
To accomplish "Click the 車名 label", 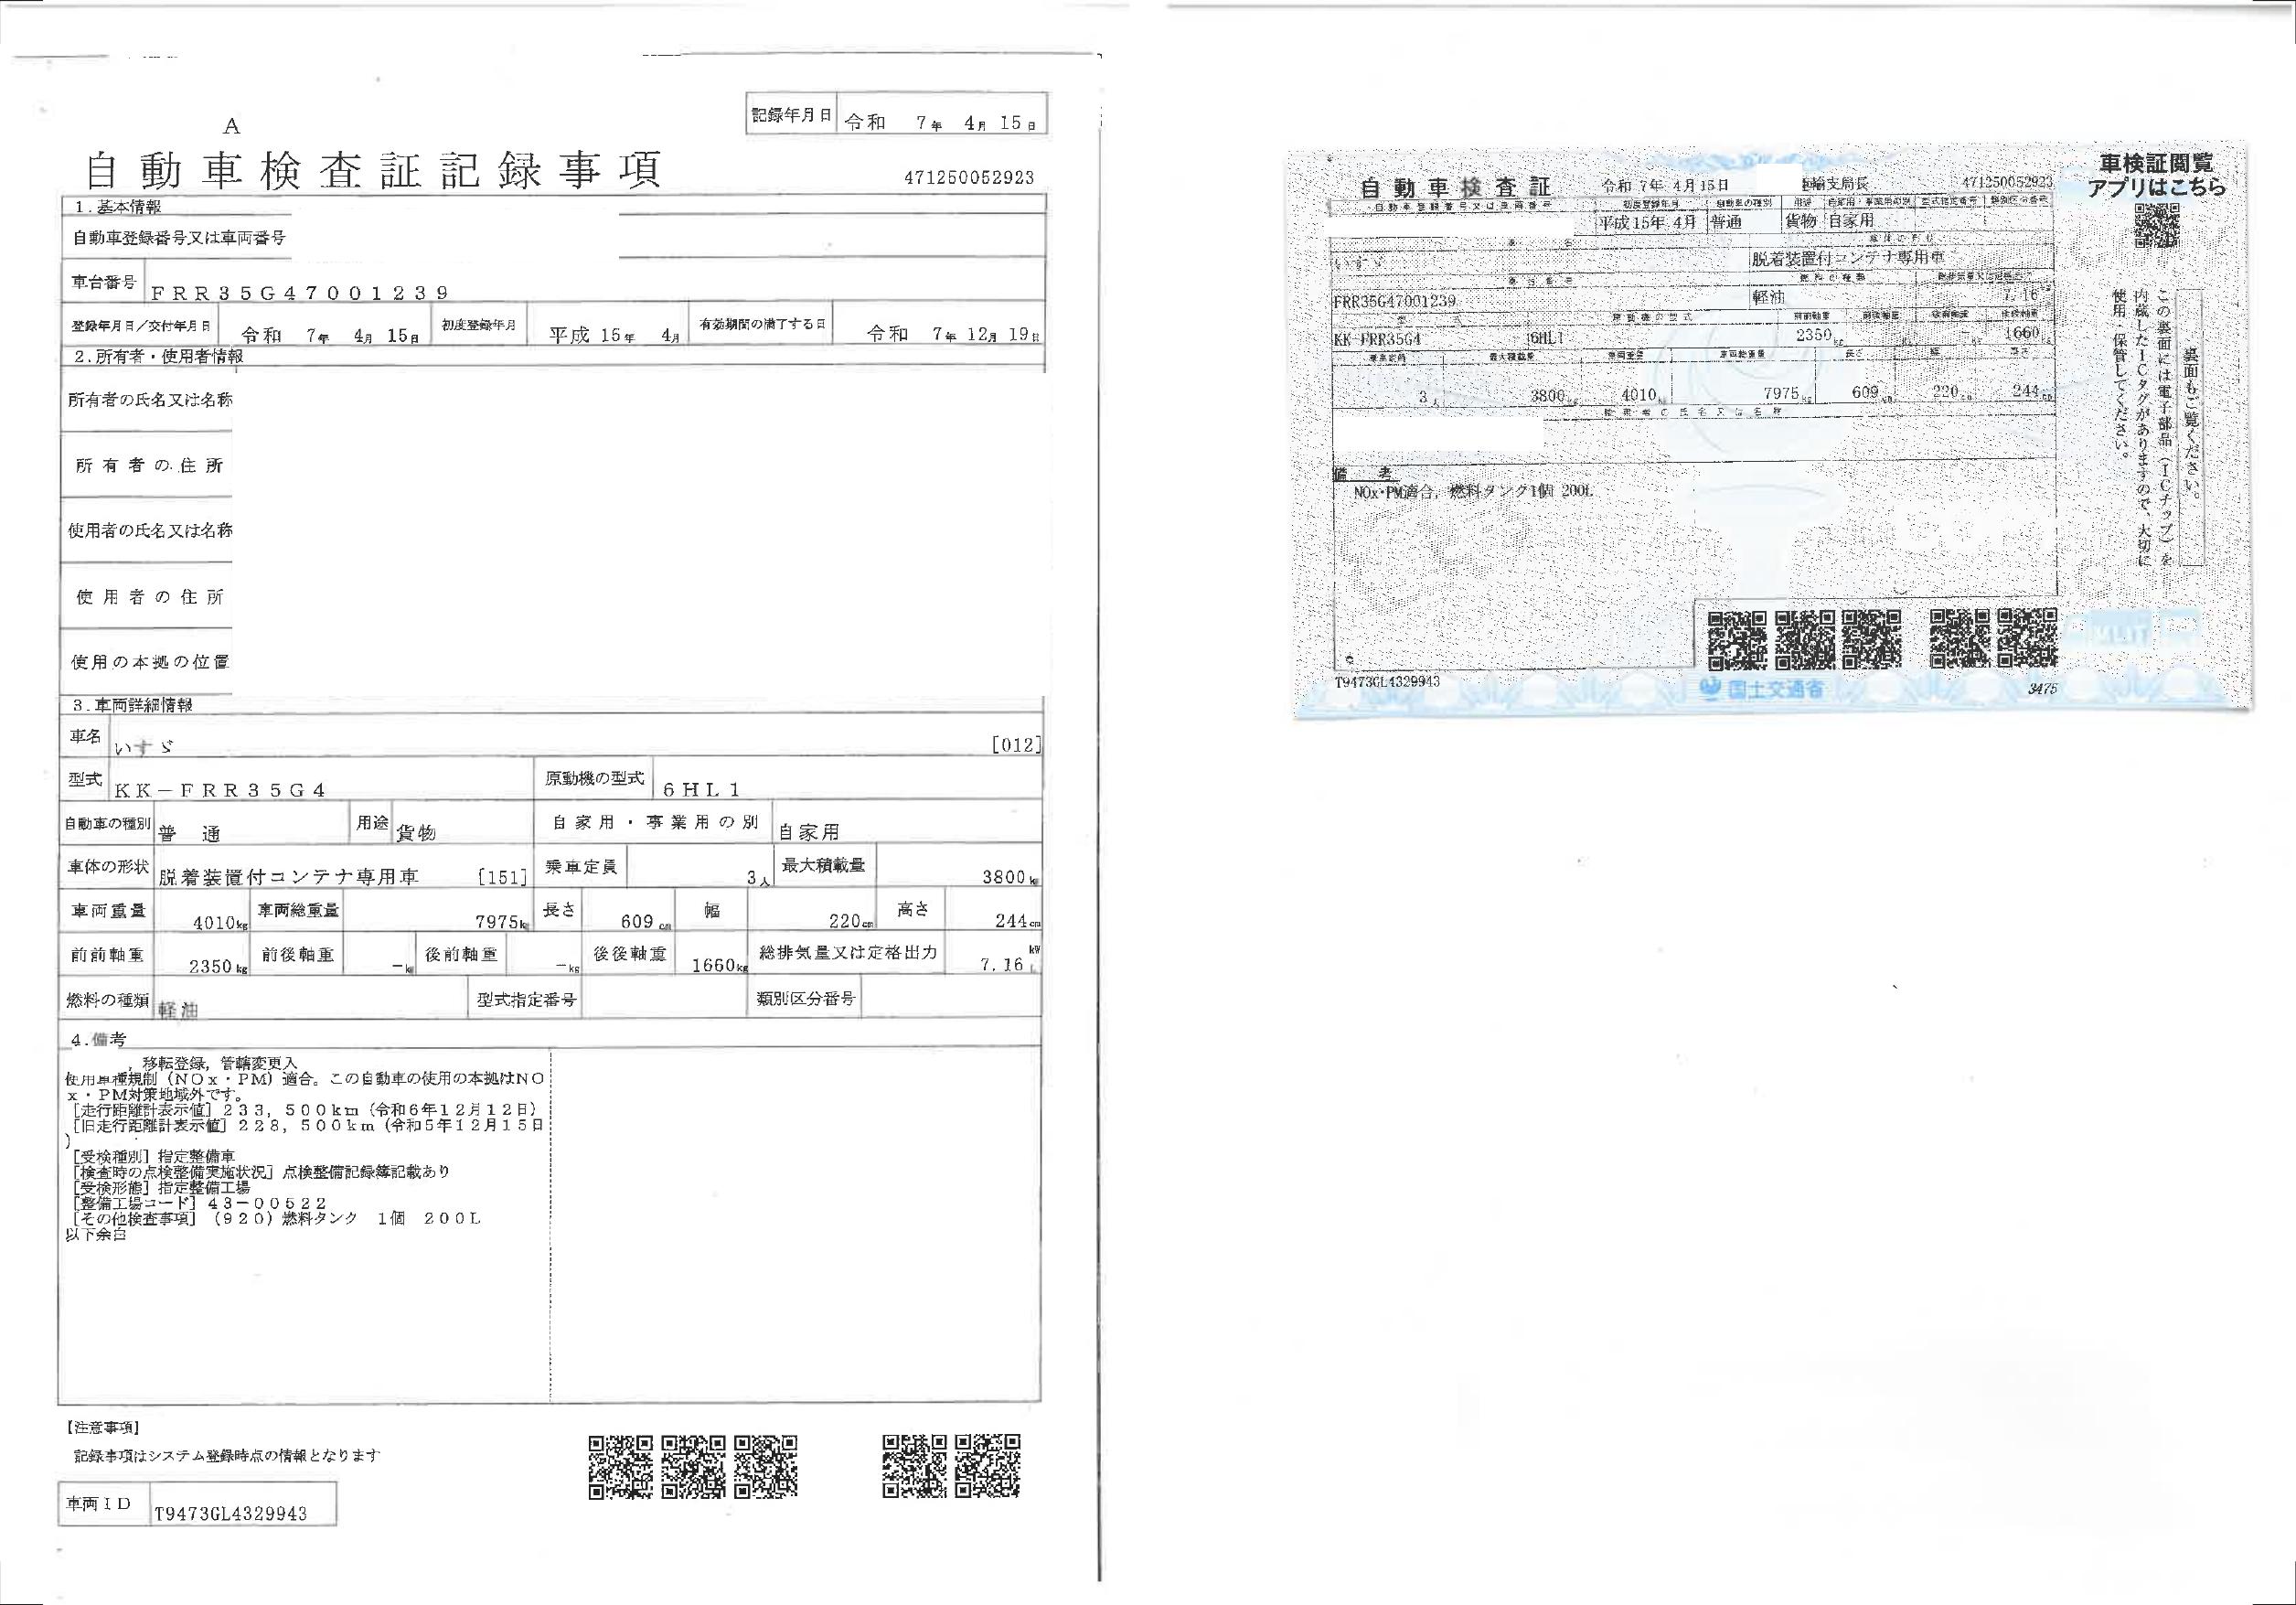I will coord(85,737).
